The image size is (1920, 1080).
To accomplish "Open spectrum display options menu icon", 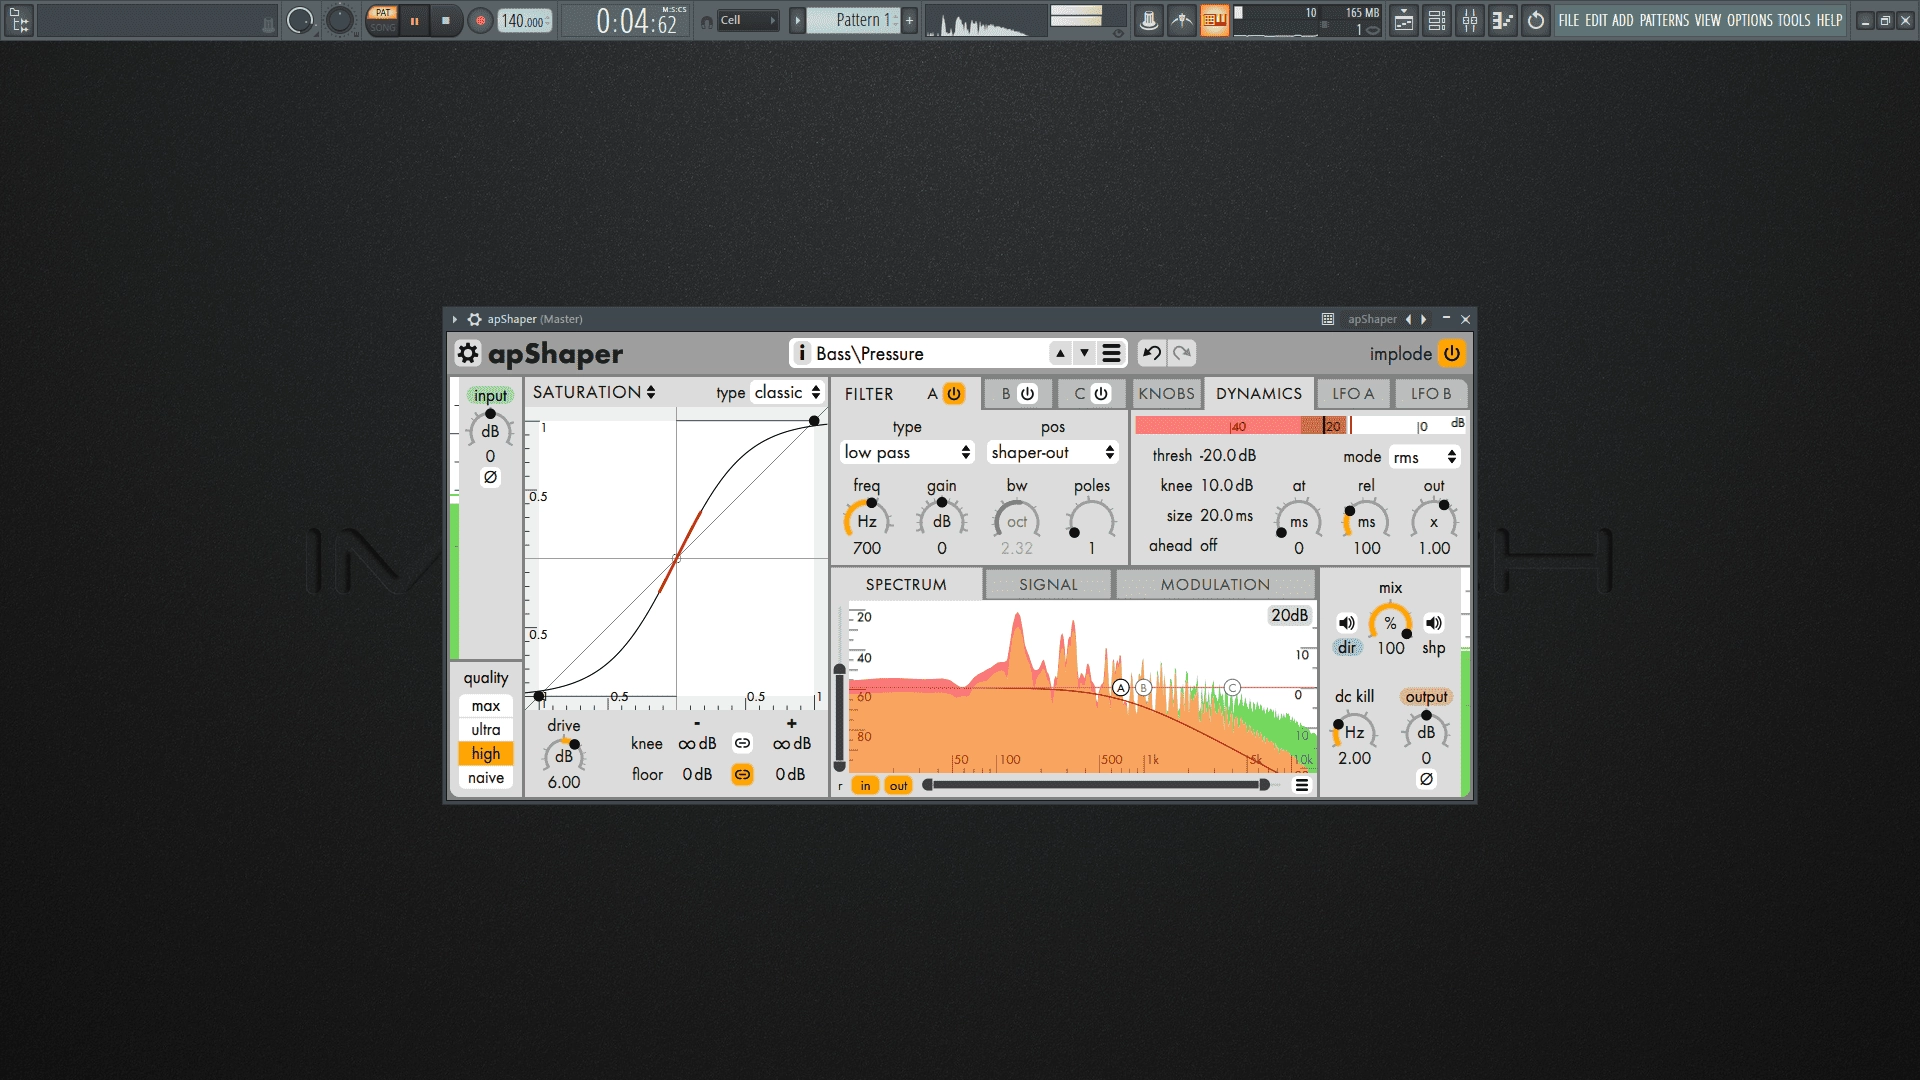I will pos(1302,785).
